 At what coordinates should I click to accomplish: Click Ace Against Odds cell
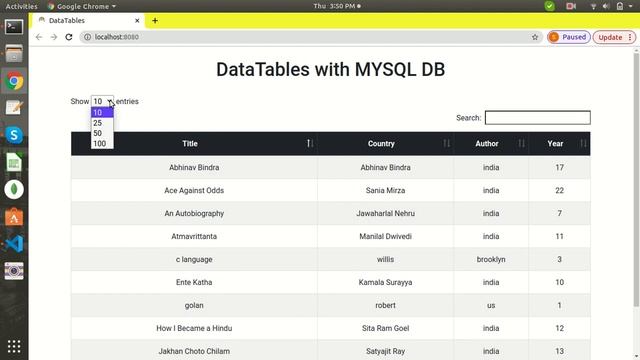pos(194,190)
